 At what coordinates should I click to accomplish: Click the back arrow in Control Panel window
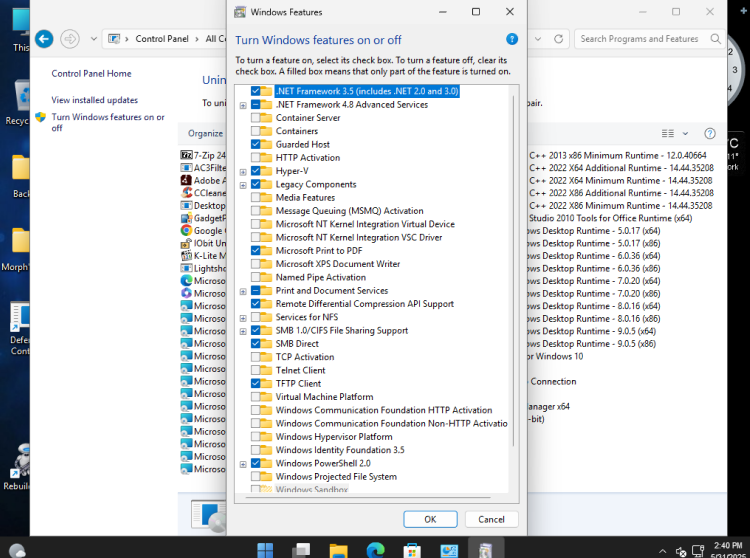click(x=44, y=39)
